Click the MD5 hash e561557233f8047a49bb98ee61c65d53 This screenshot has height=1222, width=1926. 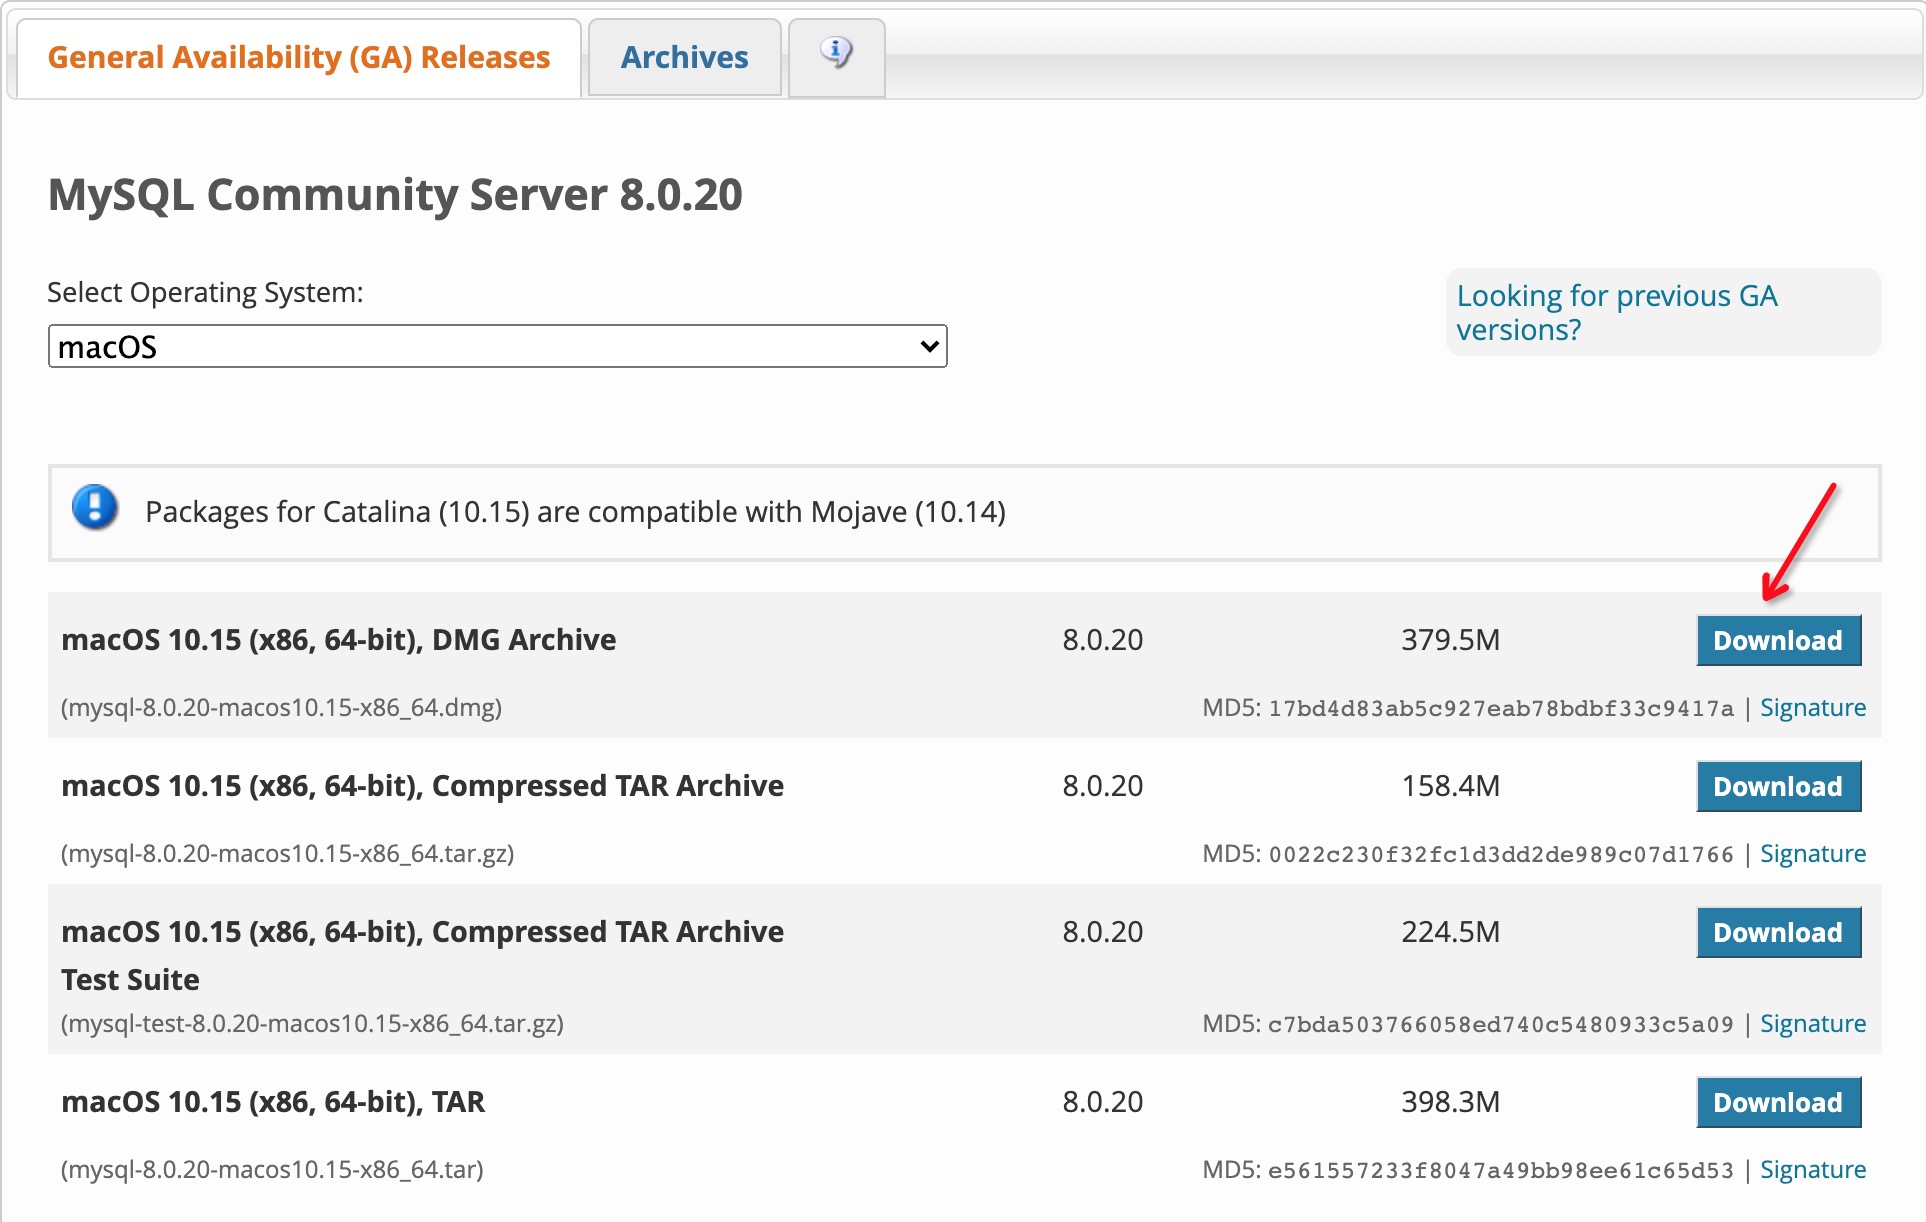pyautogui.click(x=1501, y=1171)
